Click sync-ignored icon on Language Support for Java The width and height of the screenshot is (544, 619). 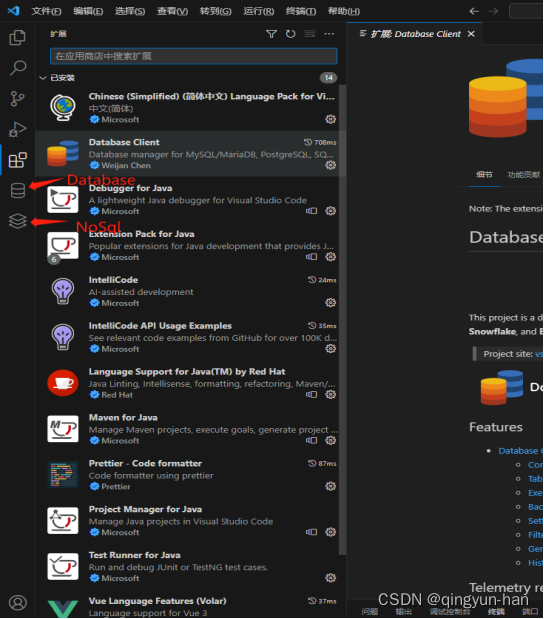[311, 394]
